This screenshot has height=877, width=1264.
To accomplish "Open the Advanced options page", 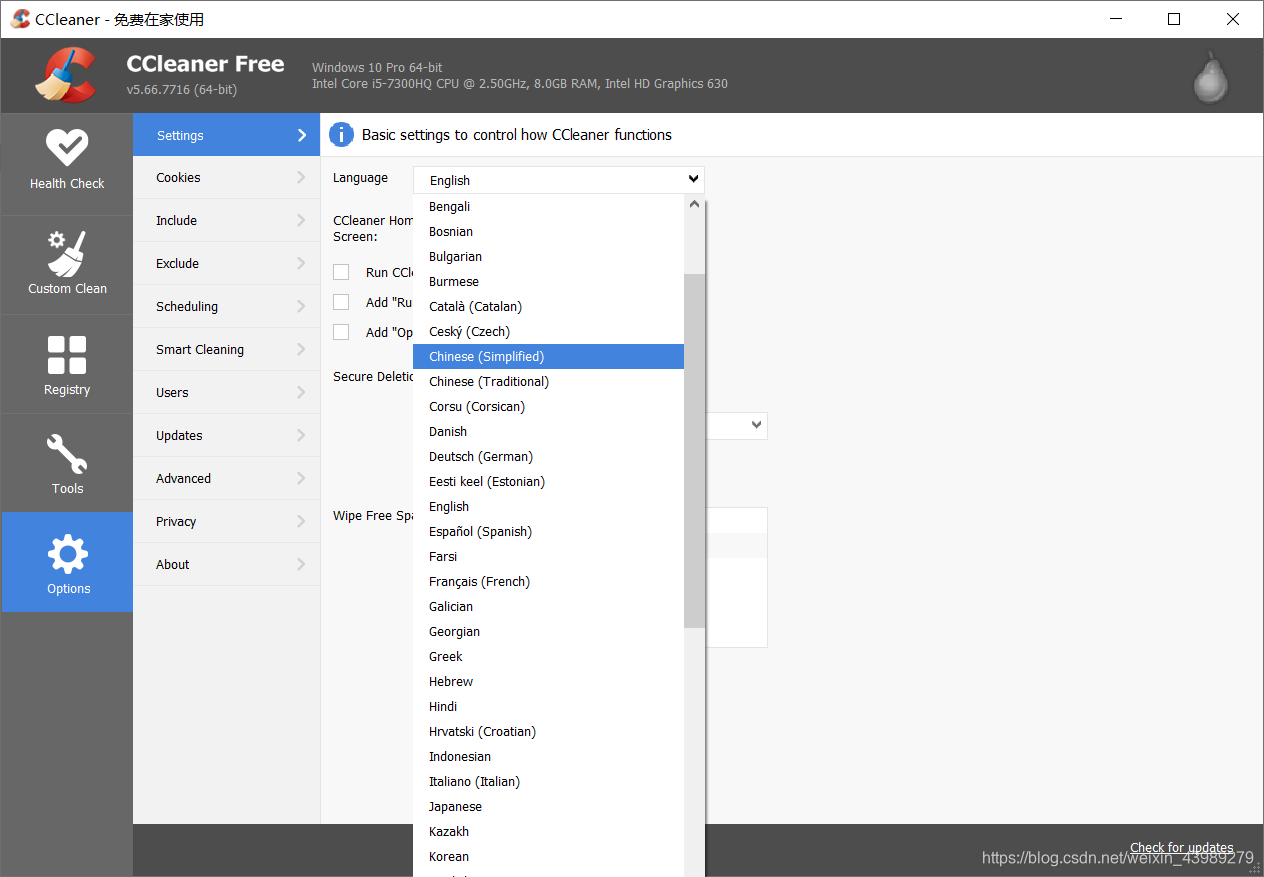I will tap(226, 479).
